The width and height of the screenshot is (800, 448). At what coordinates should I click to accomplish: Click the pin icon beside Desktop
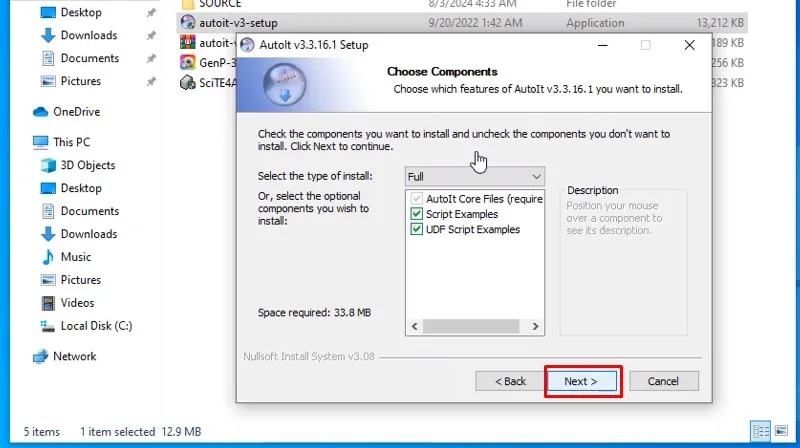coord(151,13)
